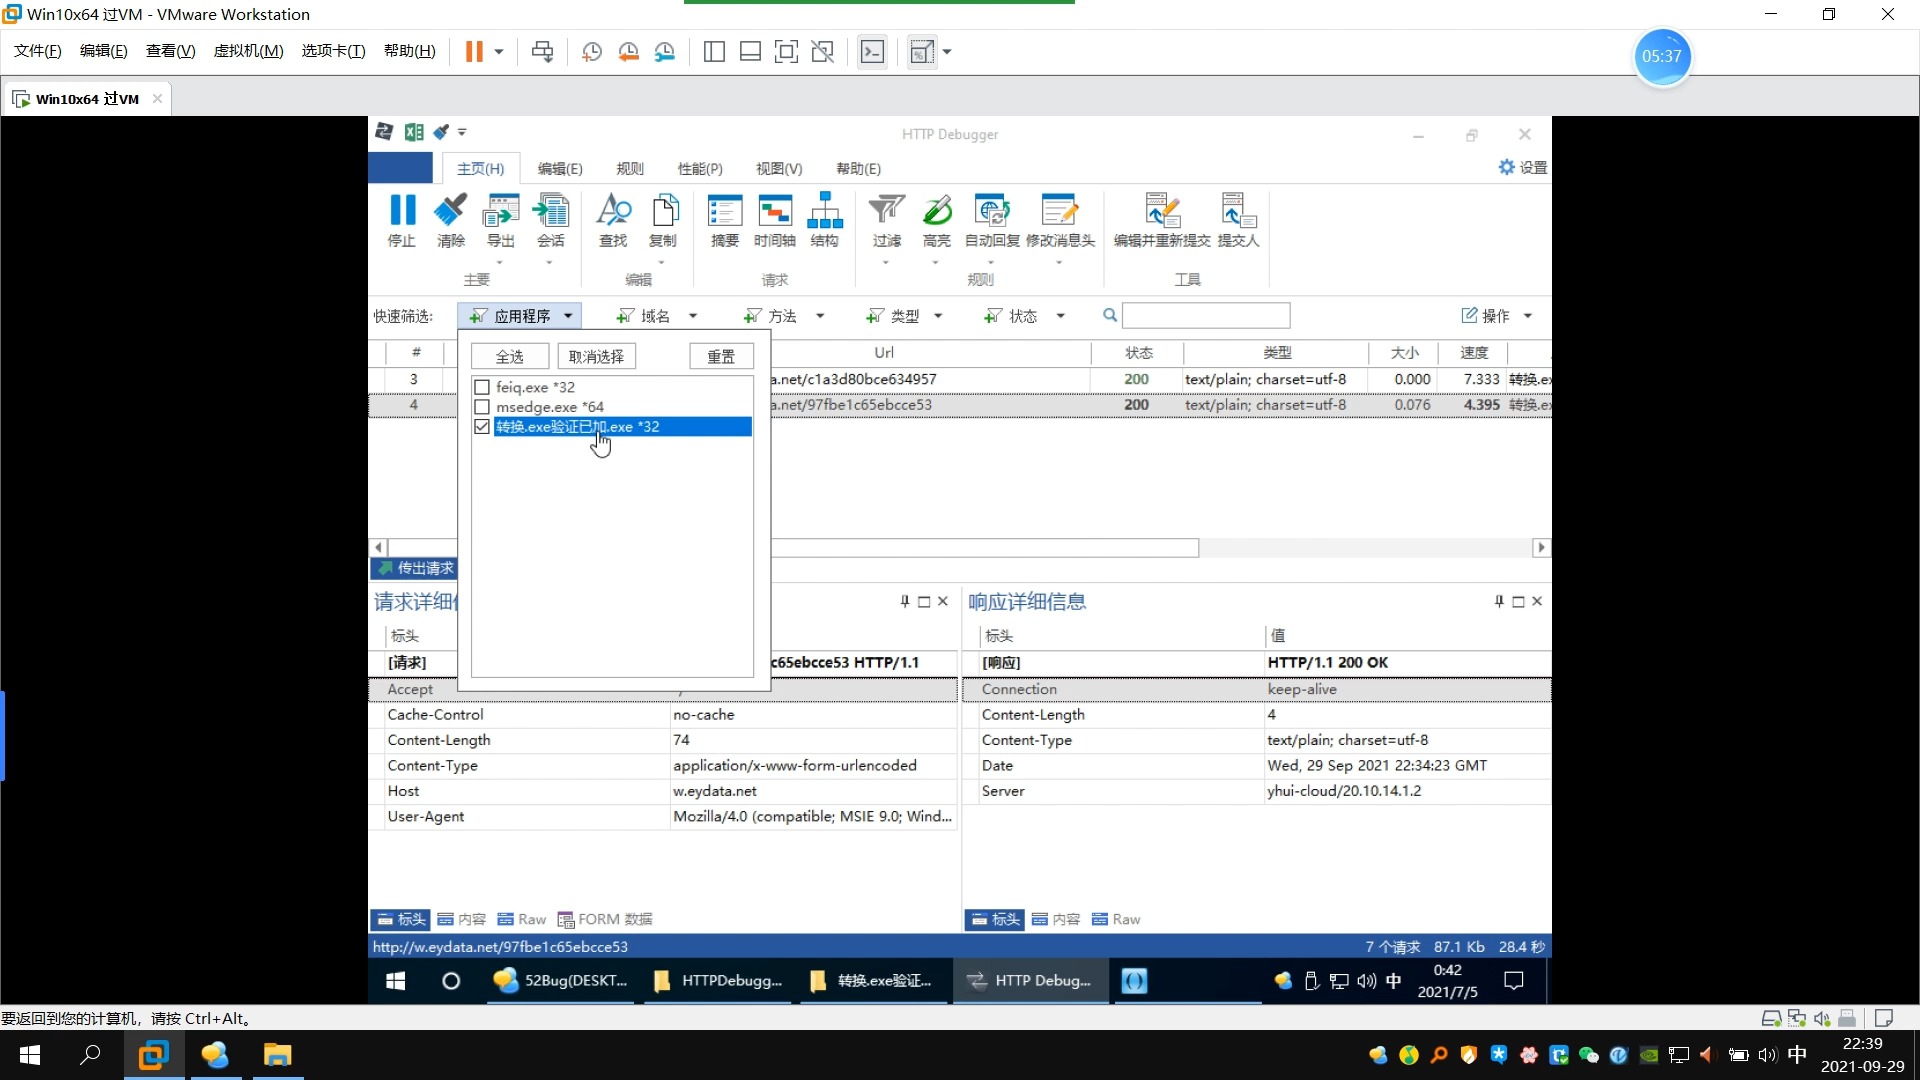Open the 性能(P) ribbon tab
This screenshot has height=1080, width=1920.
point(700,168)
